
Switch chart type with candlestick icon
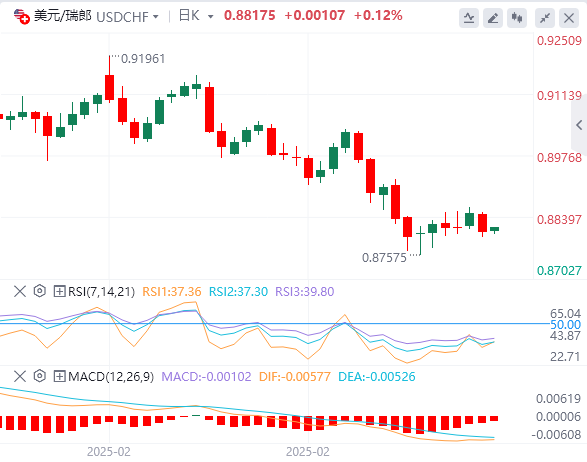click(517, 18)
